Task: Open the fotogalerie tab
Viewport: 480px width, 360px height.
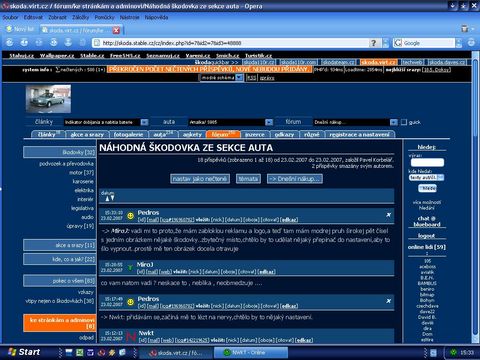Action: [128, 134]
